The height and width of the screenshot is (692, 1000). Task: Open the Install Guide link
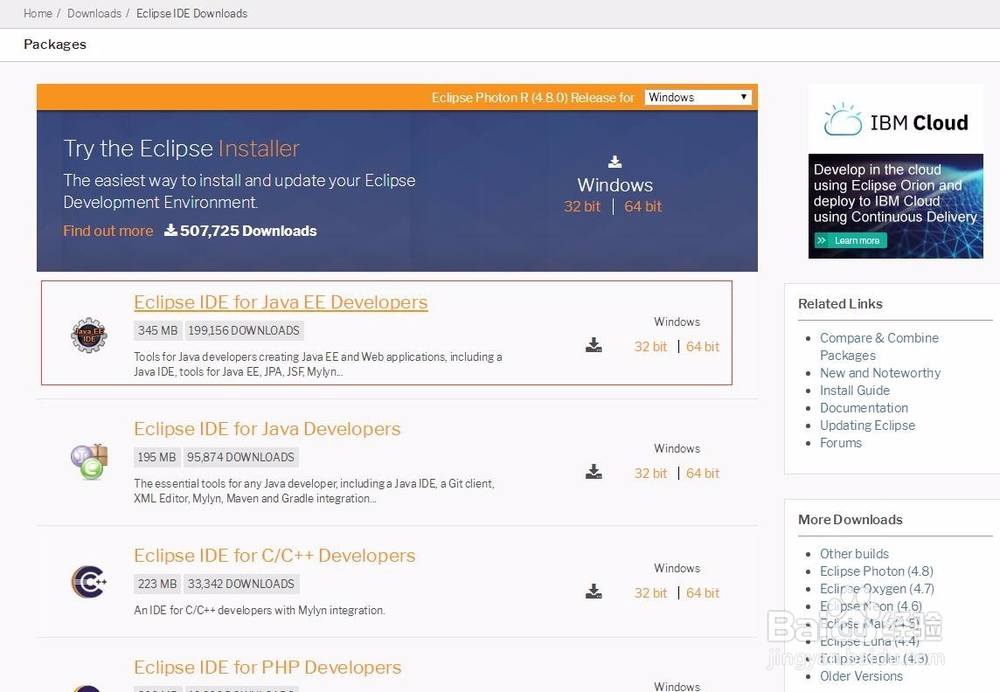tap(855, 390)
